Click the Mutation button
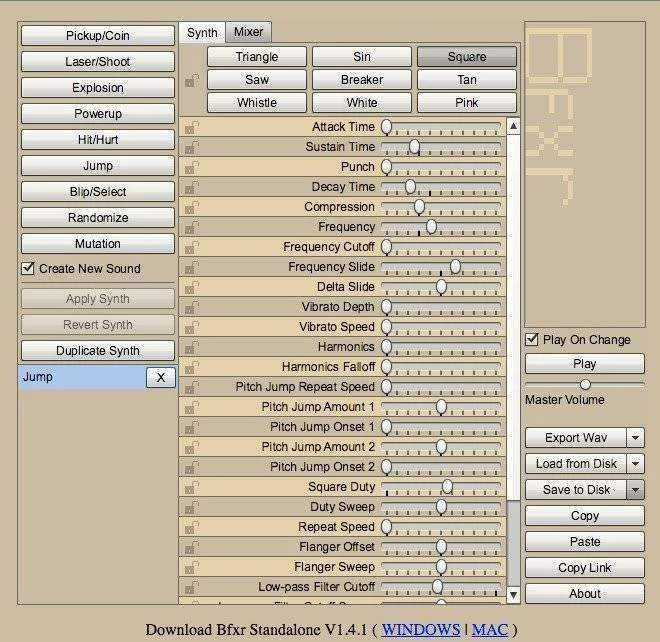This screenshot has height=642, width=660. pos(98,244)
